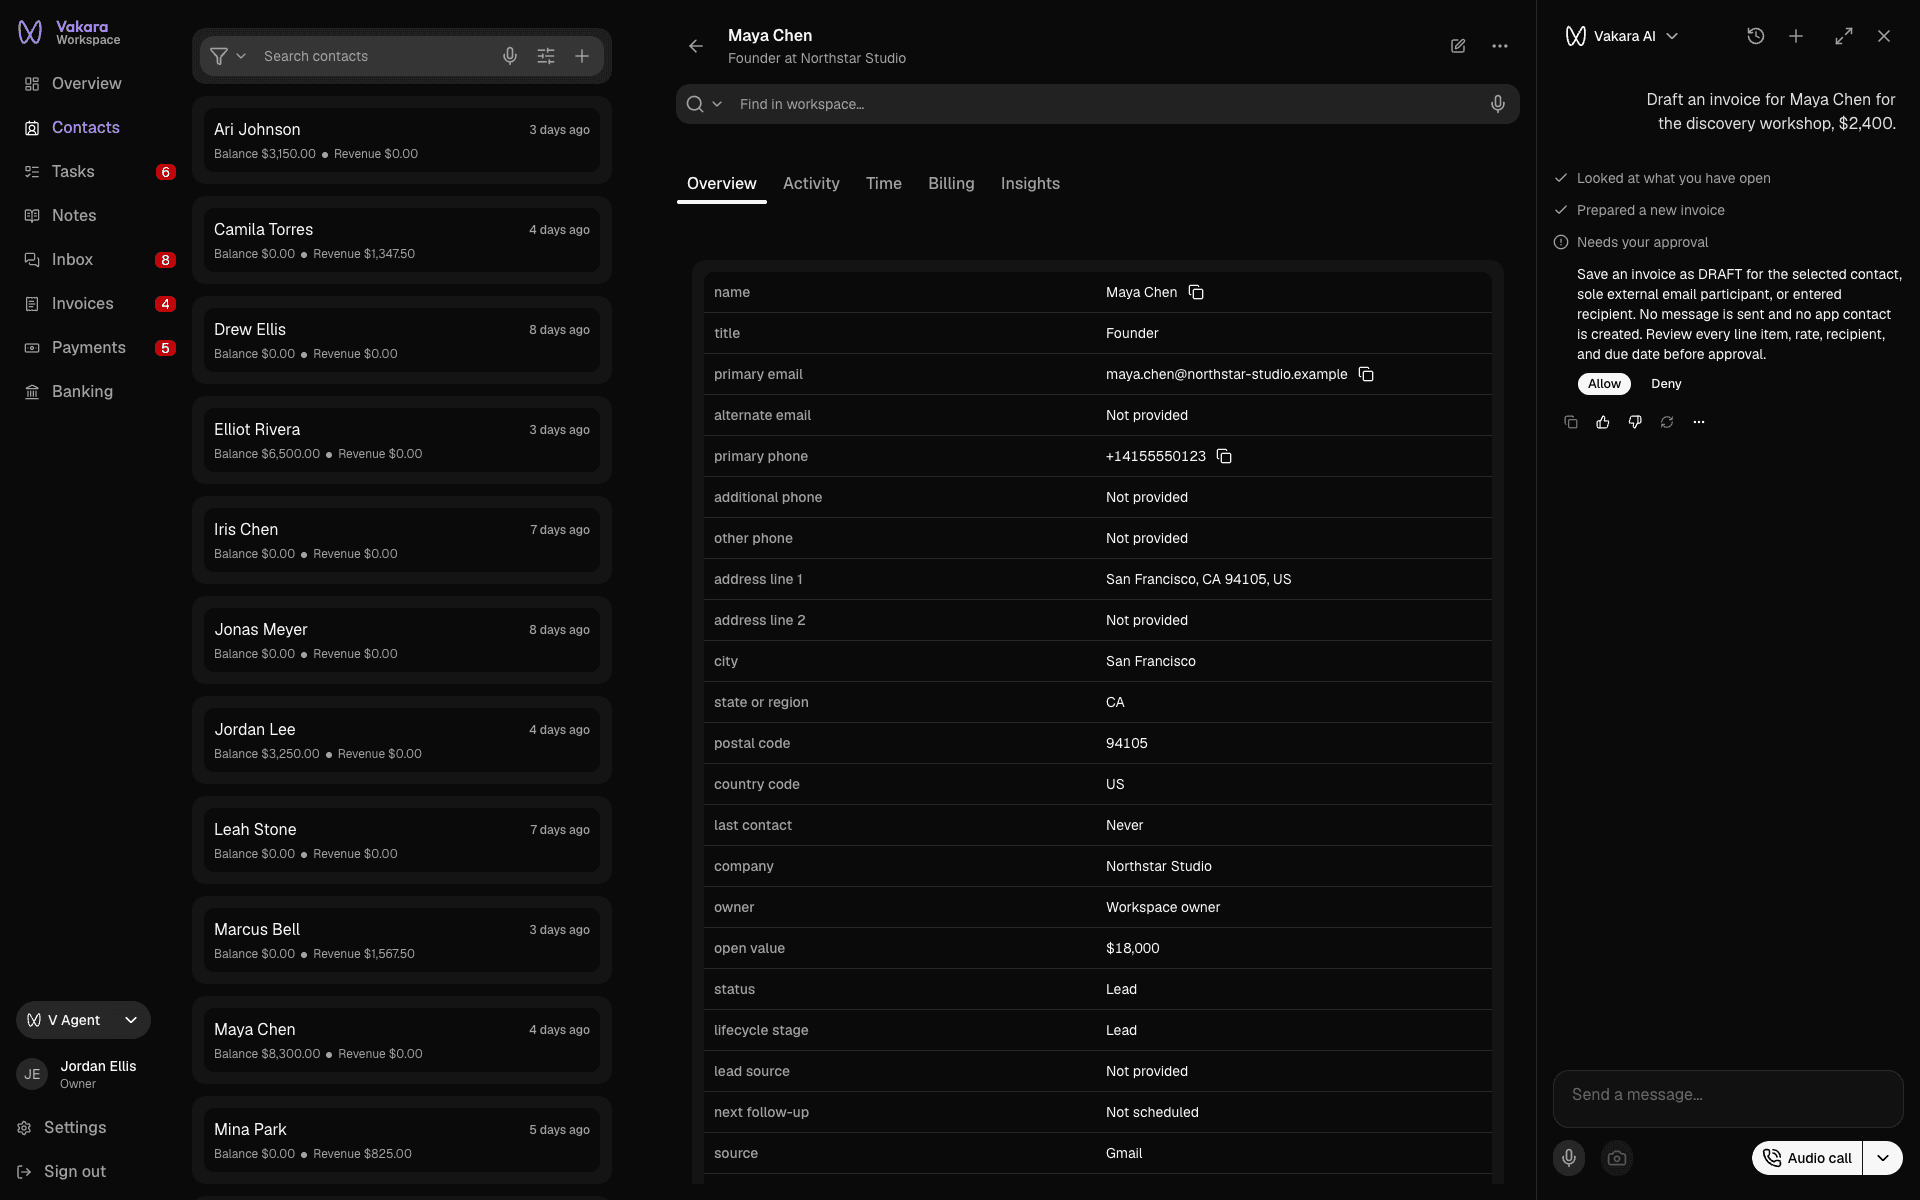The width and height of the screenshot is (1920, 1200).
Task: Open the chat history clock icon
Action: pyautogui.click(x=1756, y=36)
